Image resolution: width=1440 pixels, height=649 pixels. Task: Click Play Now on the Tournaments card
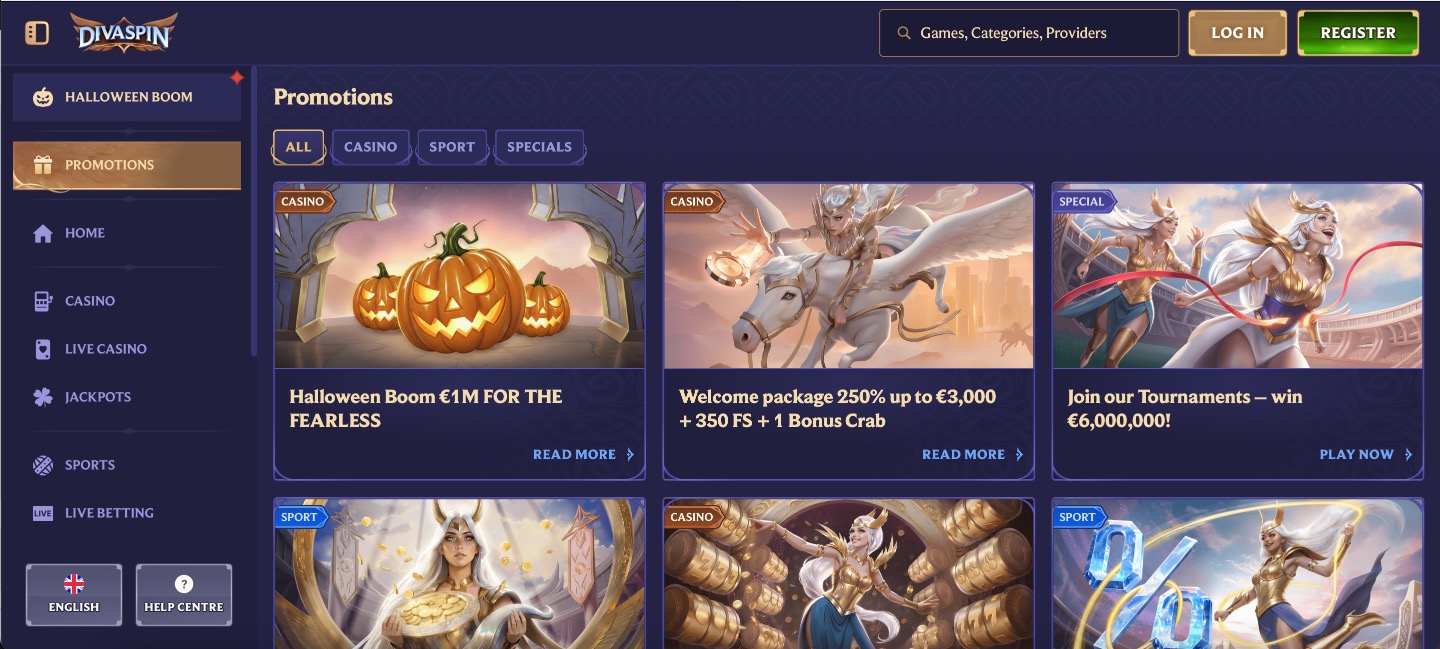1366,454
